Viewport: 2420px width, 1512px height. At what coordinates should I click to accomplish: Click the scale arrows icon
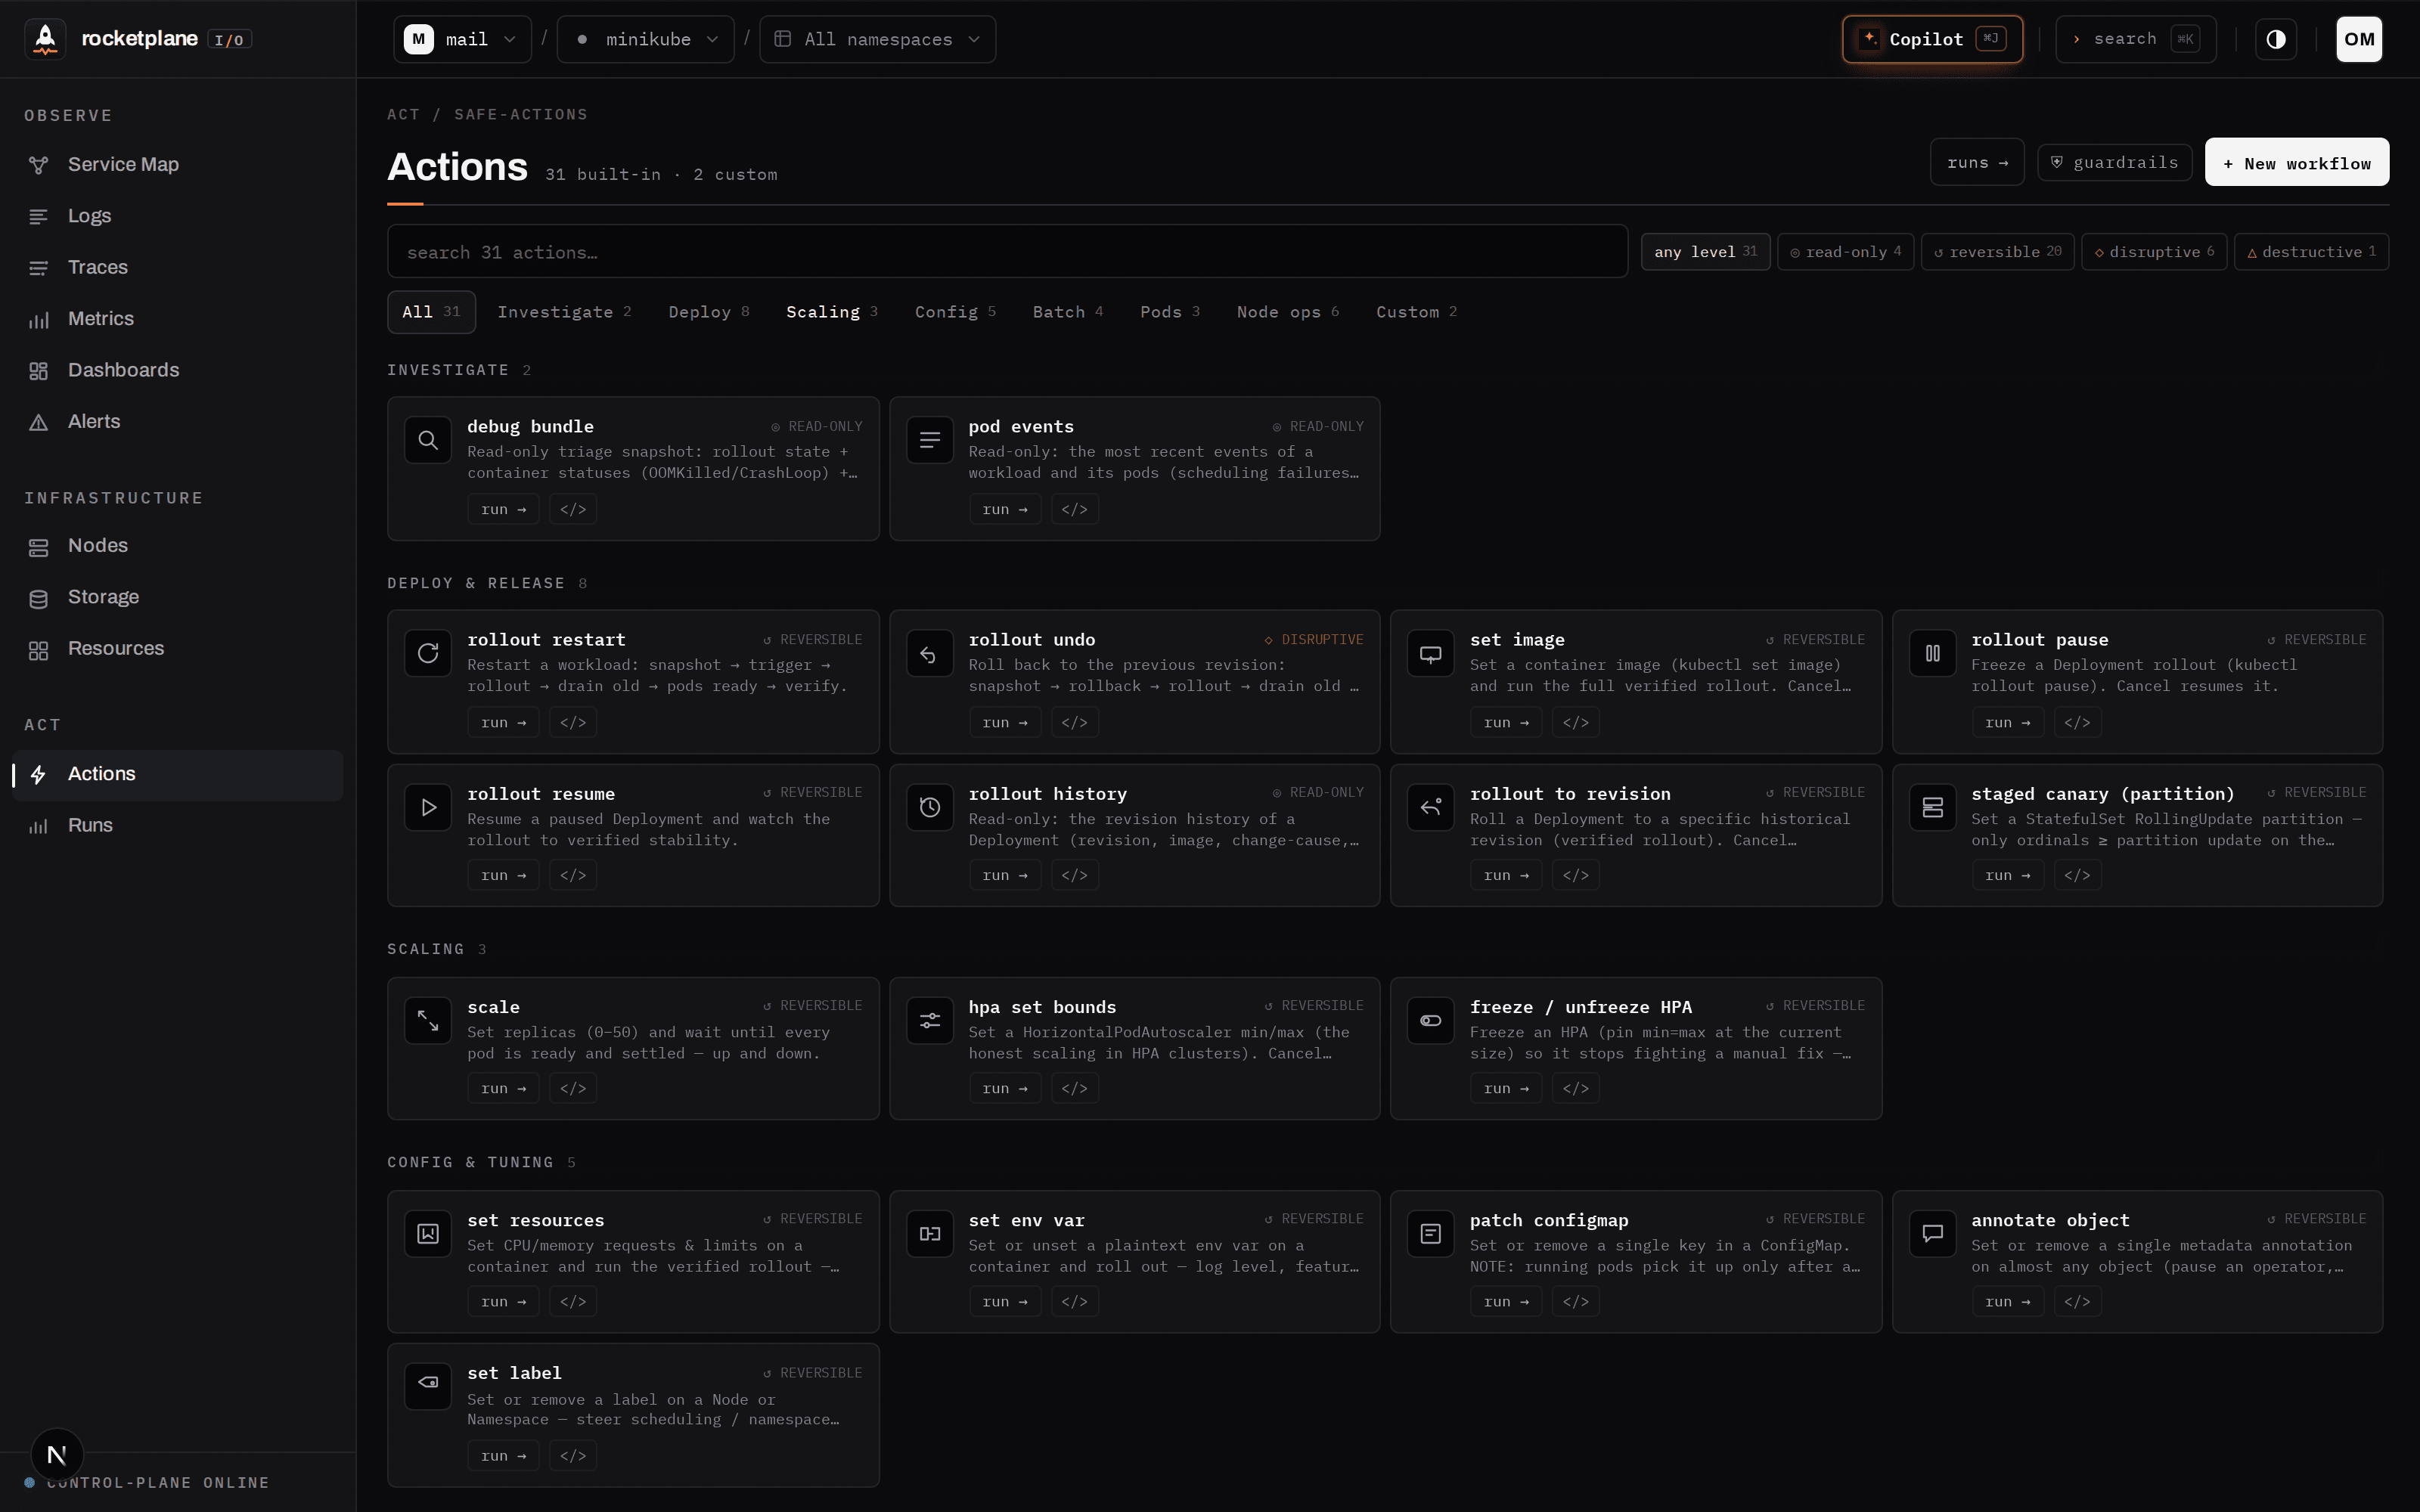(428, 1020)
